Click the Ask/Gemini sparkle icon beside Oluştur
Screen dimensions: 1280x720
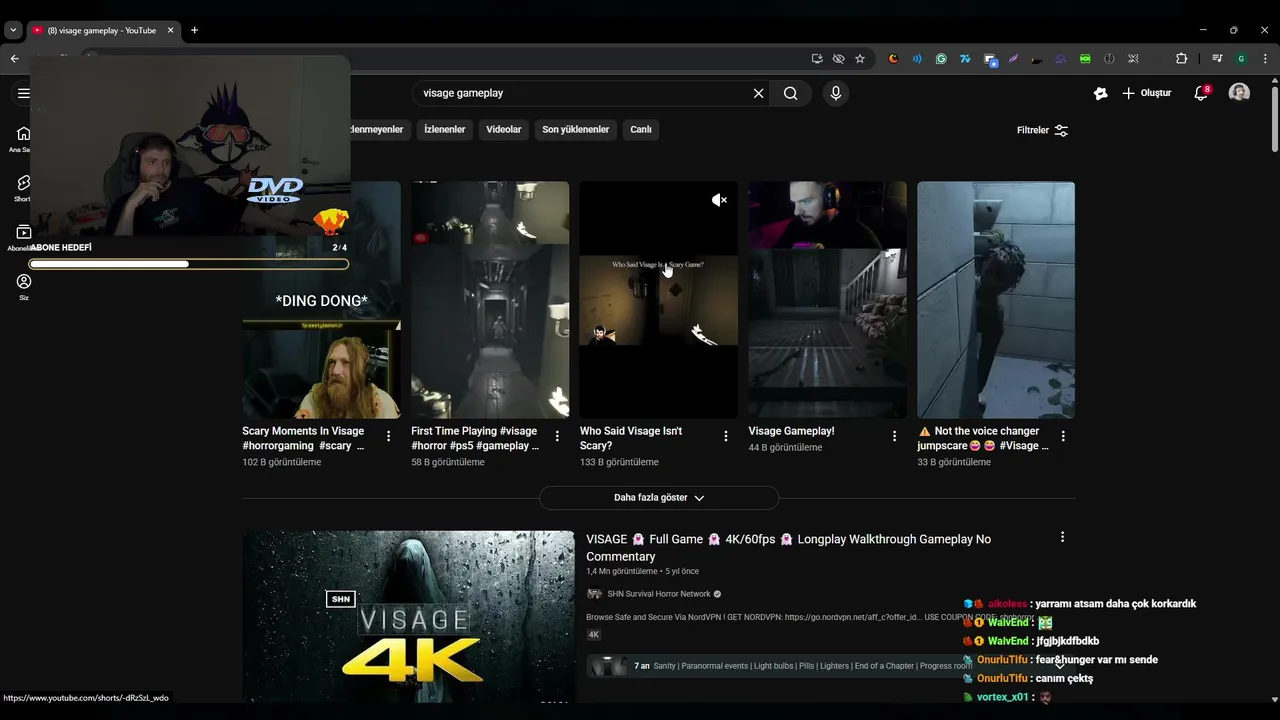pos(1100,93)
